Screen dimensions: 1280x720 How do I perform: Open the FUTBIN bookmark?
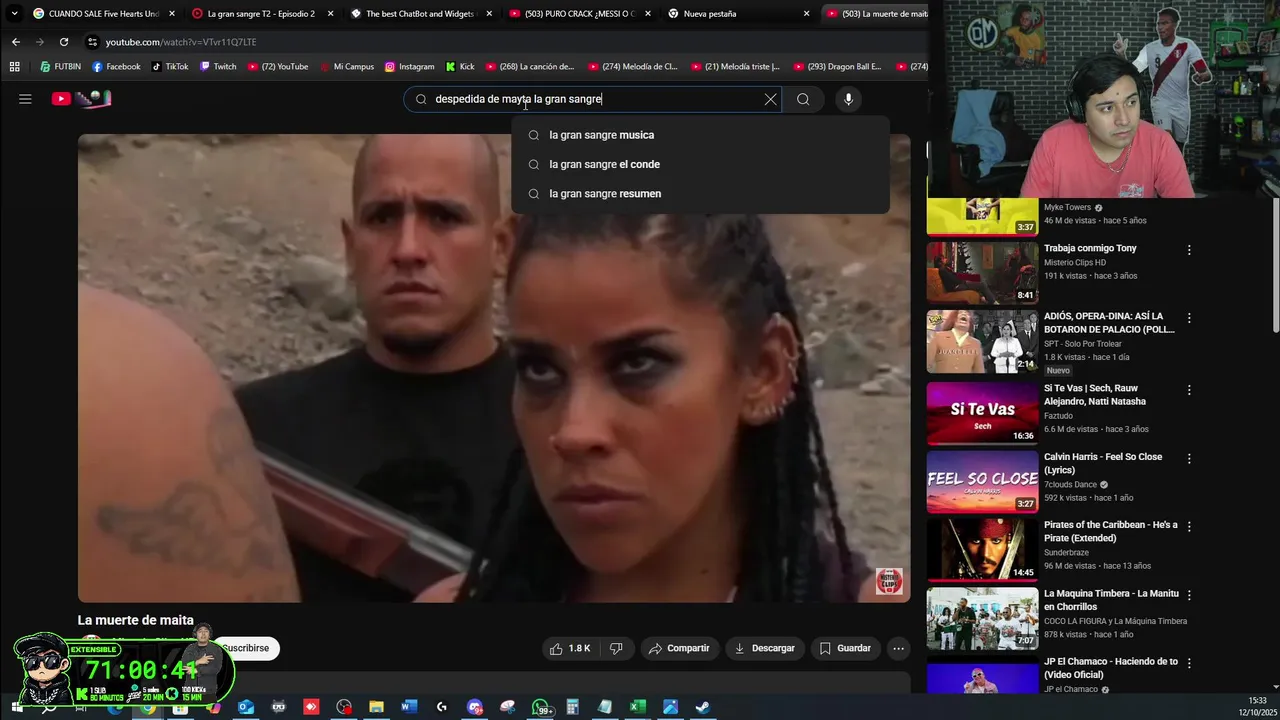point(60,67)
